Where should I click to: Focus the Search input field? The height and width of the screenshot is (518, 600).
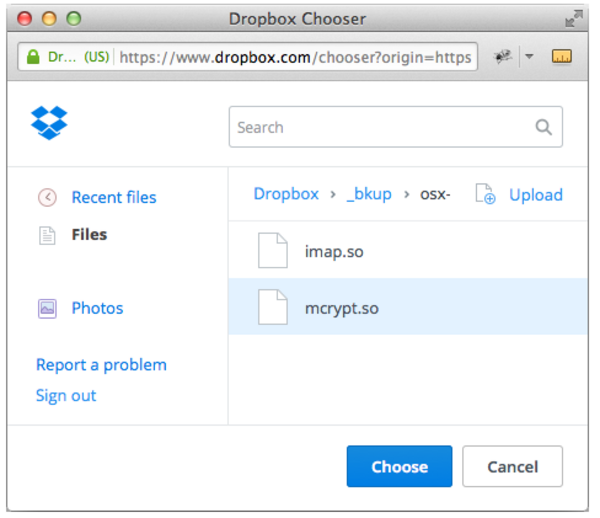pyautogui.click(x=380, y=127)
